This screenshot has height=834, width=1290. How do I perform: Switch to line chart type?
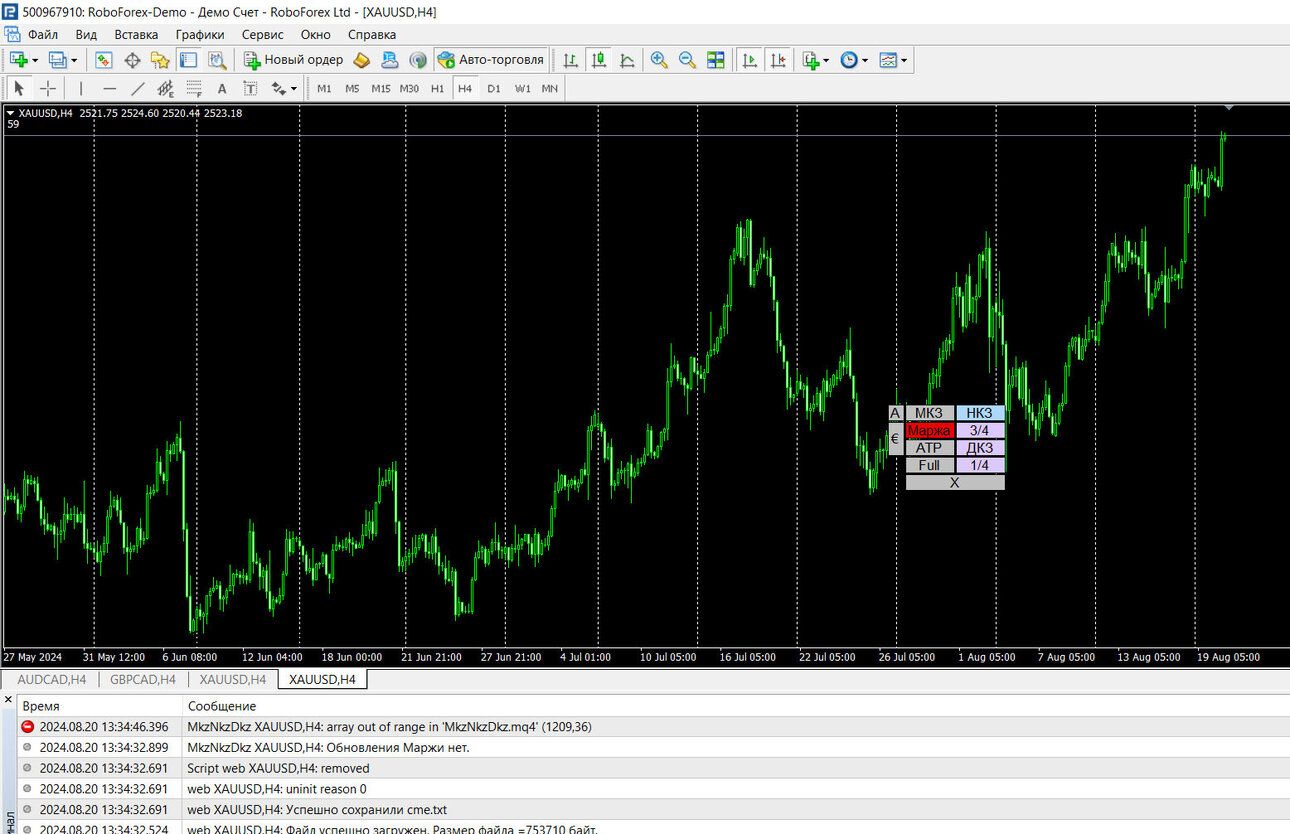[627, 60]
